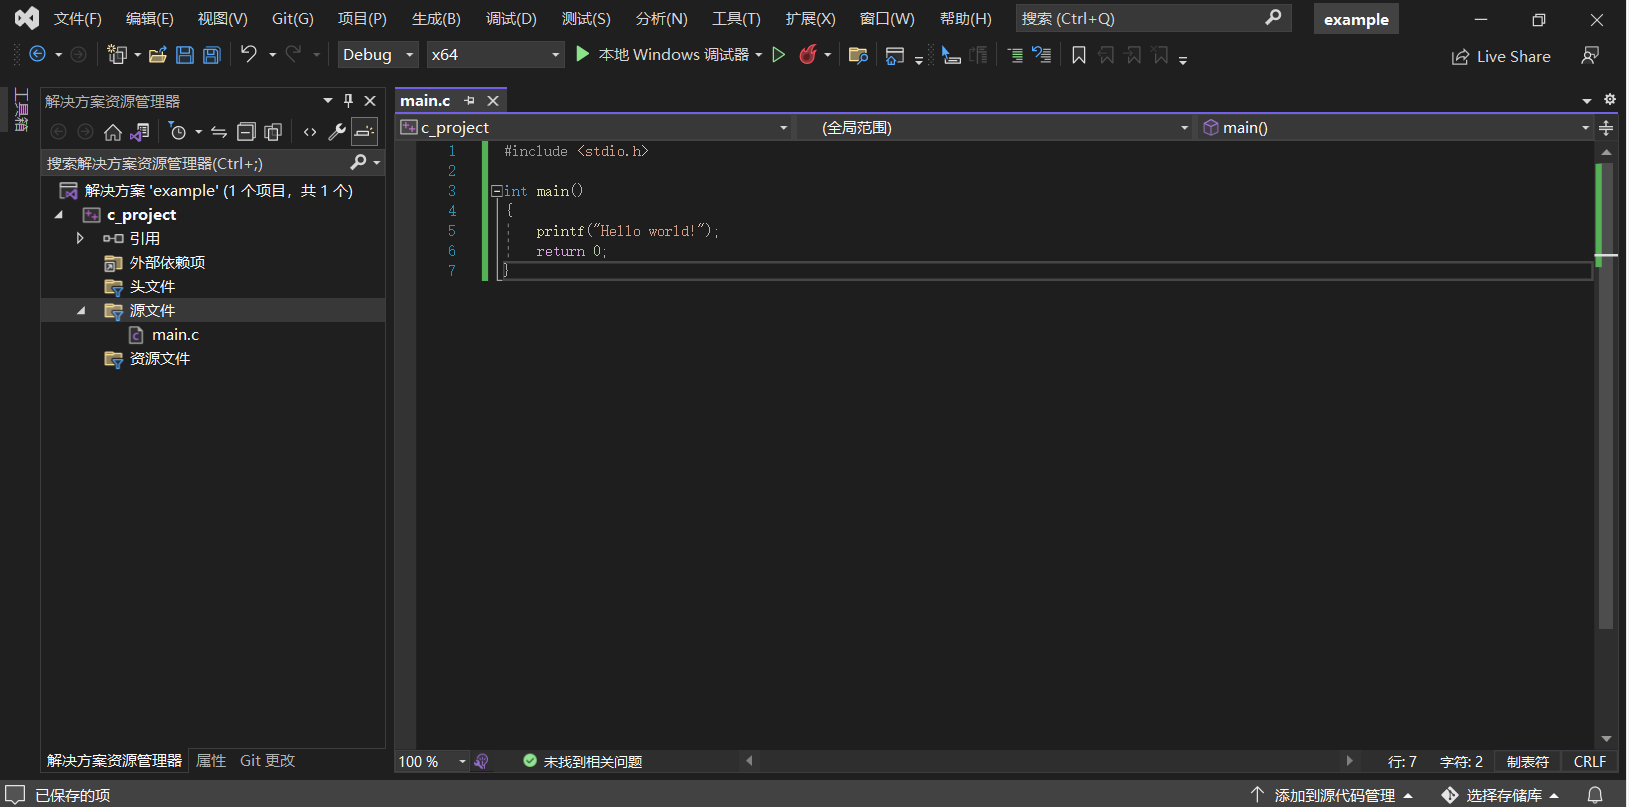1629x807 pixels.
Task: Collapse the main() code block outline
Action: [x=496, y=191]
